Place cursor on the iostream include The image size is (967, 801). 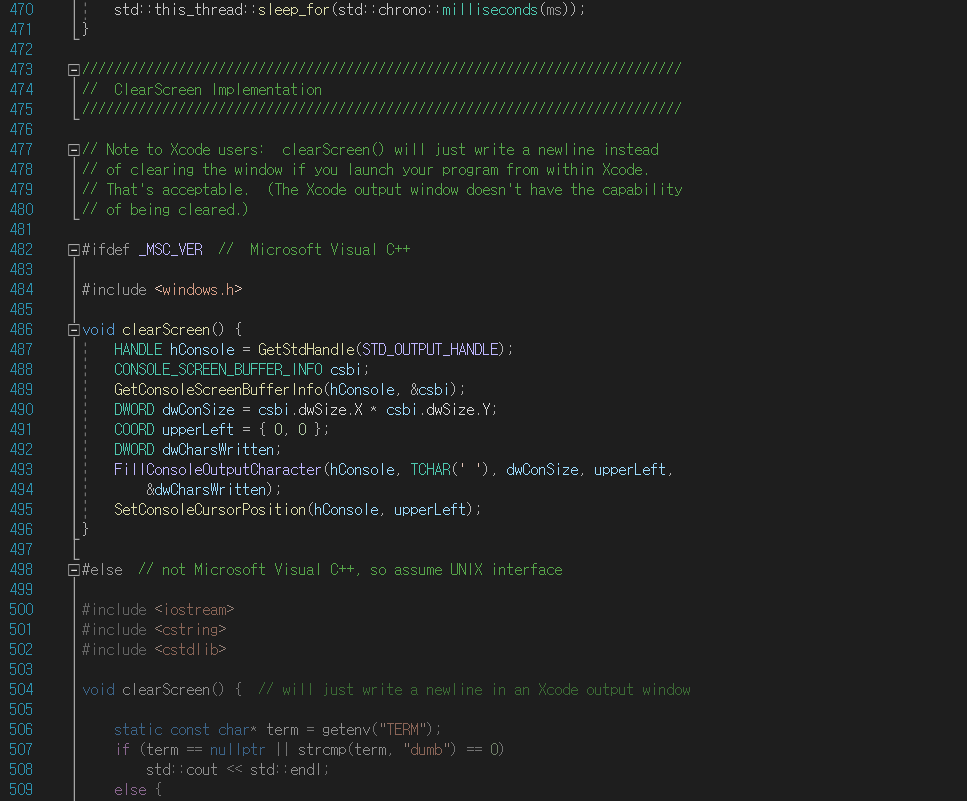196,609
